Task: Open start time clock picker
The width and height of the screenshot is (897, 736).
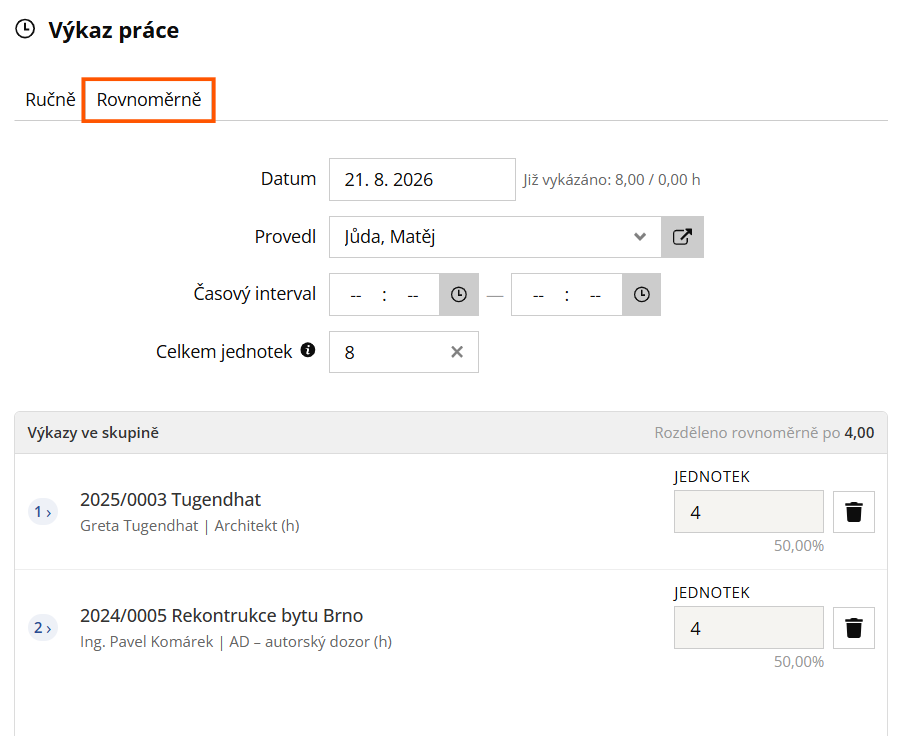Action: point(459,295)
